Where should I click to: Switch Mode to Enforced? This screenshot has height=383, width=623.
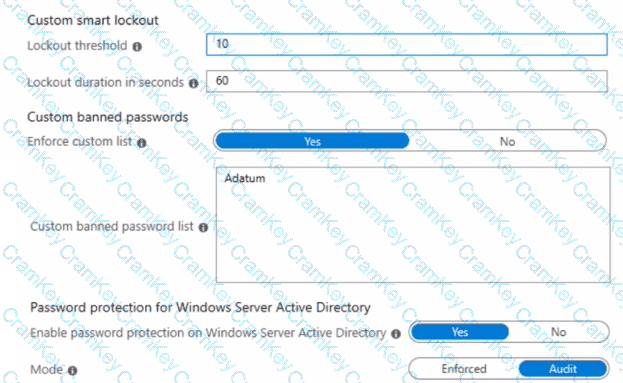(x=464, y=369)
